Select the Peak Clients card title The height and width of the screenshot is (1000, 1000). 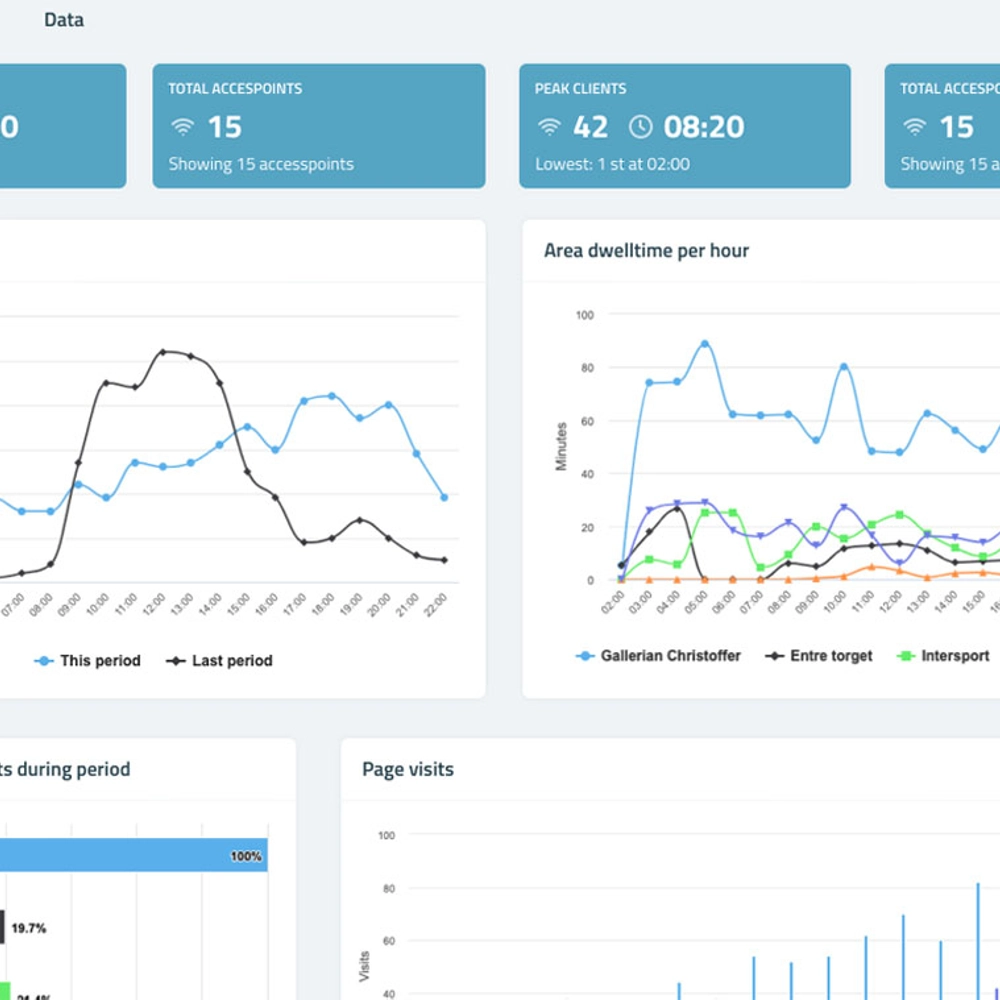(580, 89)
